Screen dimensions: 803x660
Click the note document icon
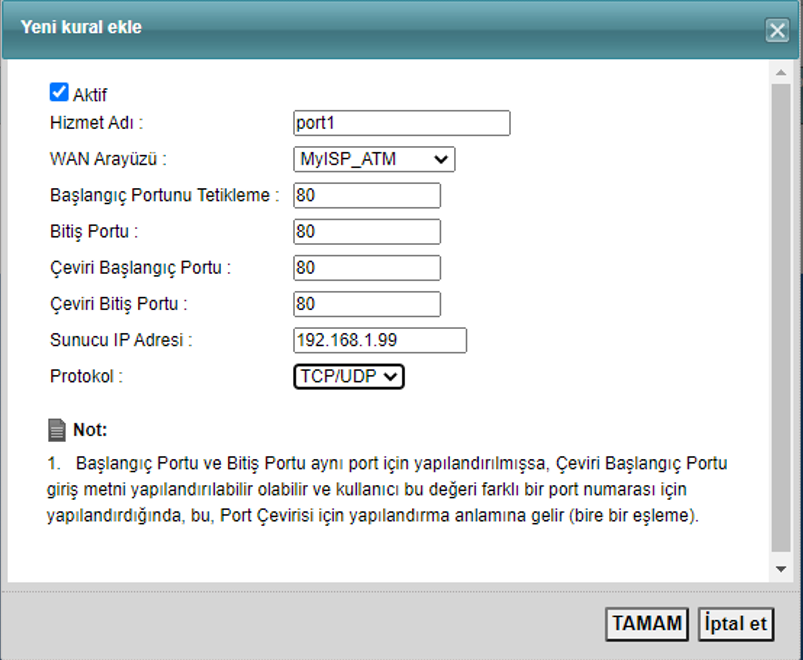click(57, 430)
